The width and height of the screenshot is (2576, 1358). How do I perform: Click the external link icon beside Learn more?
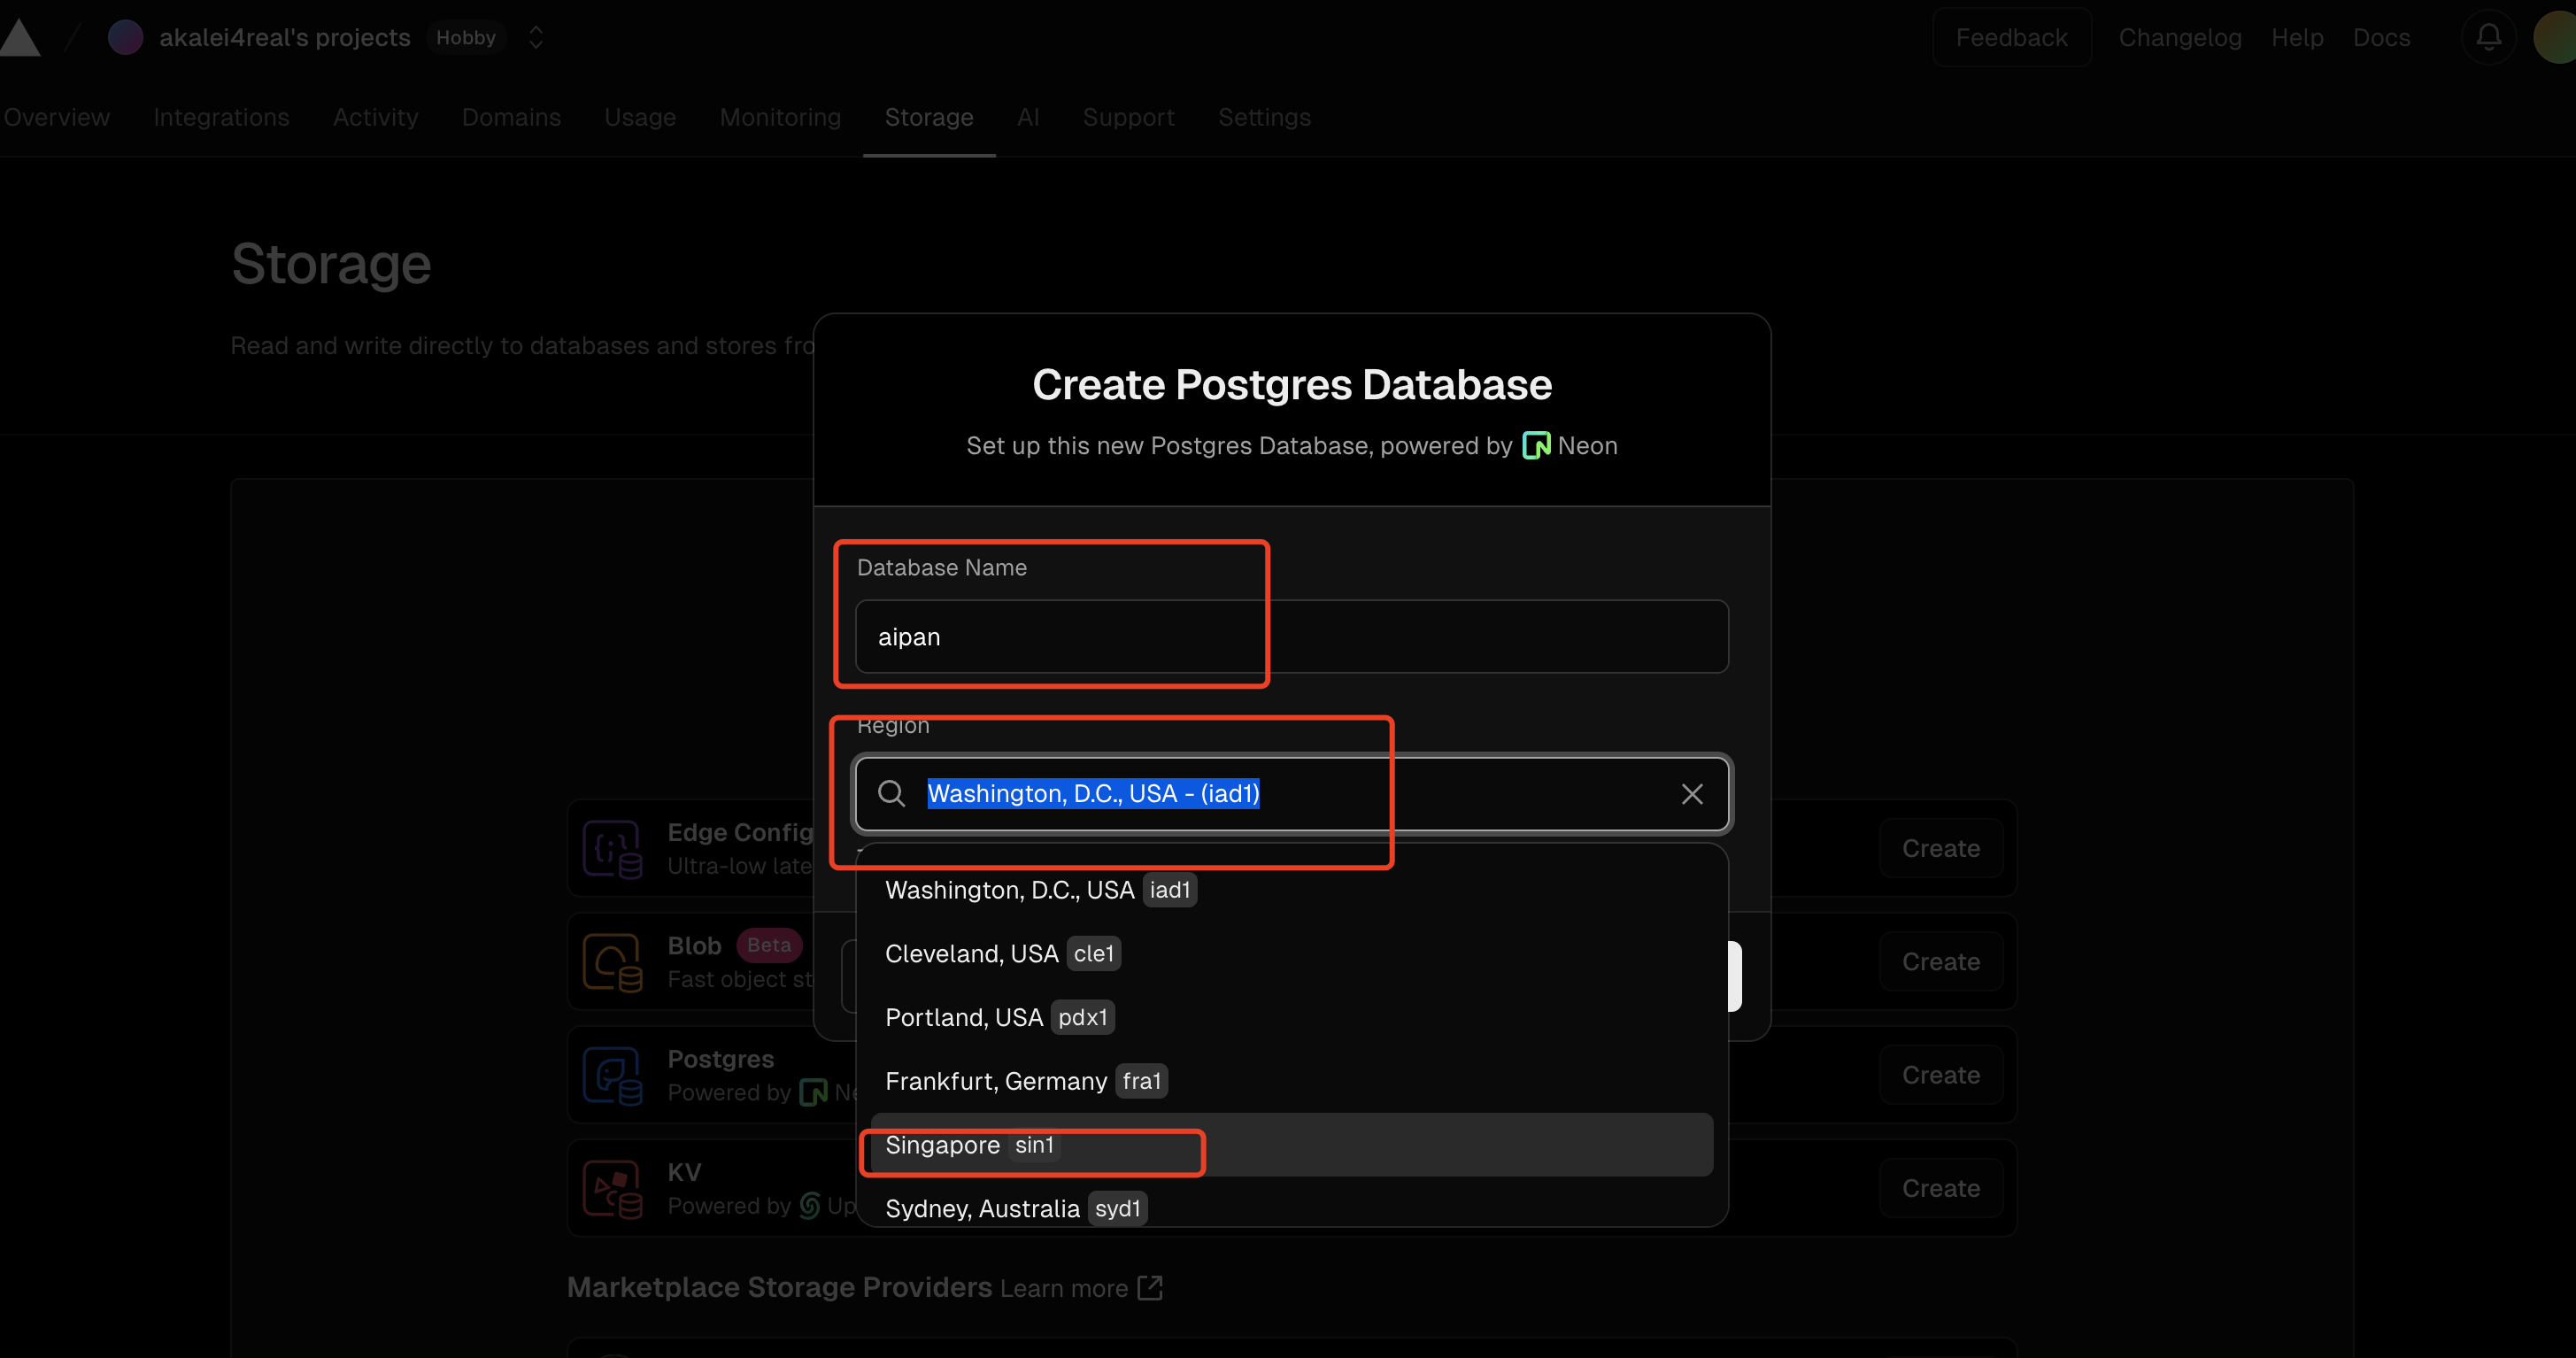[1150, 1287]
